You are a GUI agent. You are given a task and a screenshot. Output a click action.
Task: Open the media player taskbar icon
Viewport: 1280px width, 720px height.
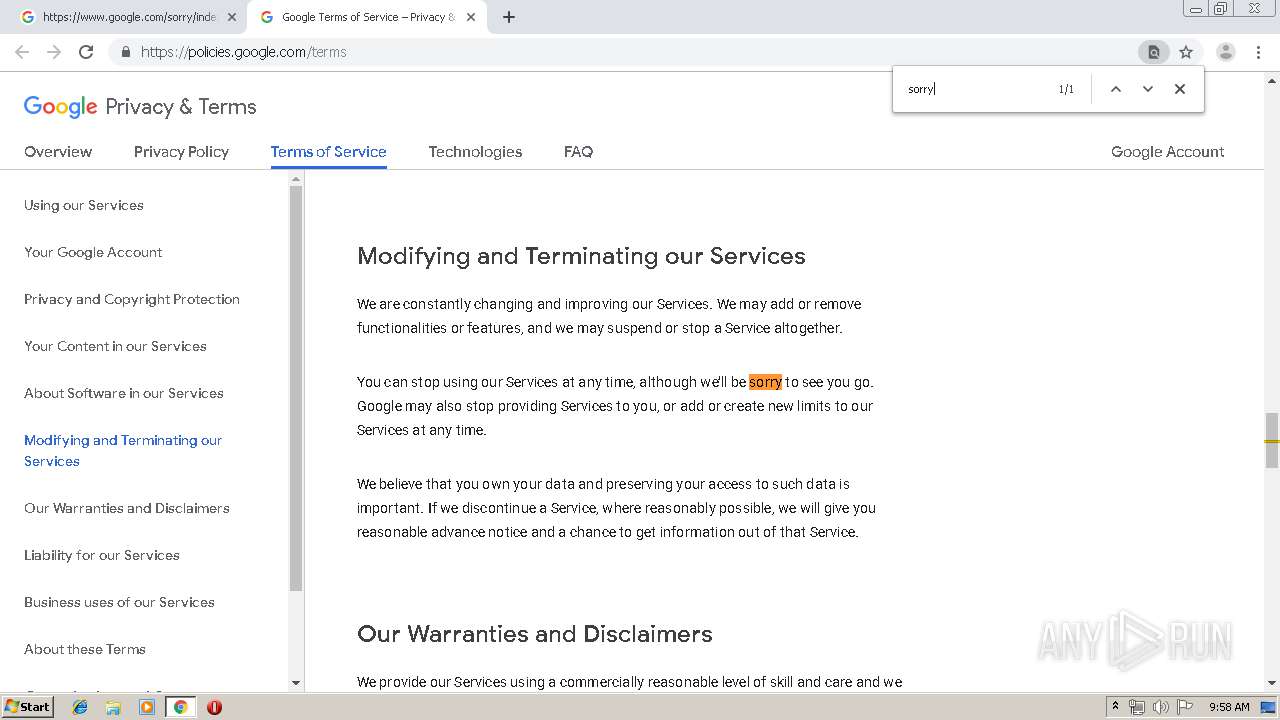coord(147,707)
